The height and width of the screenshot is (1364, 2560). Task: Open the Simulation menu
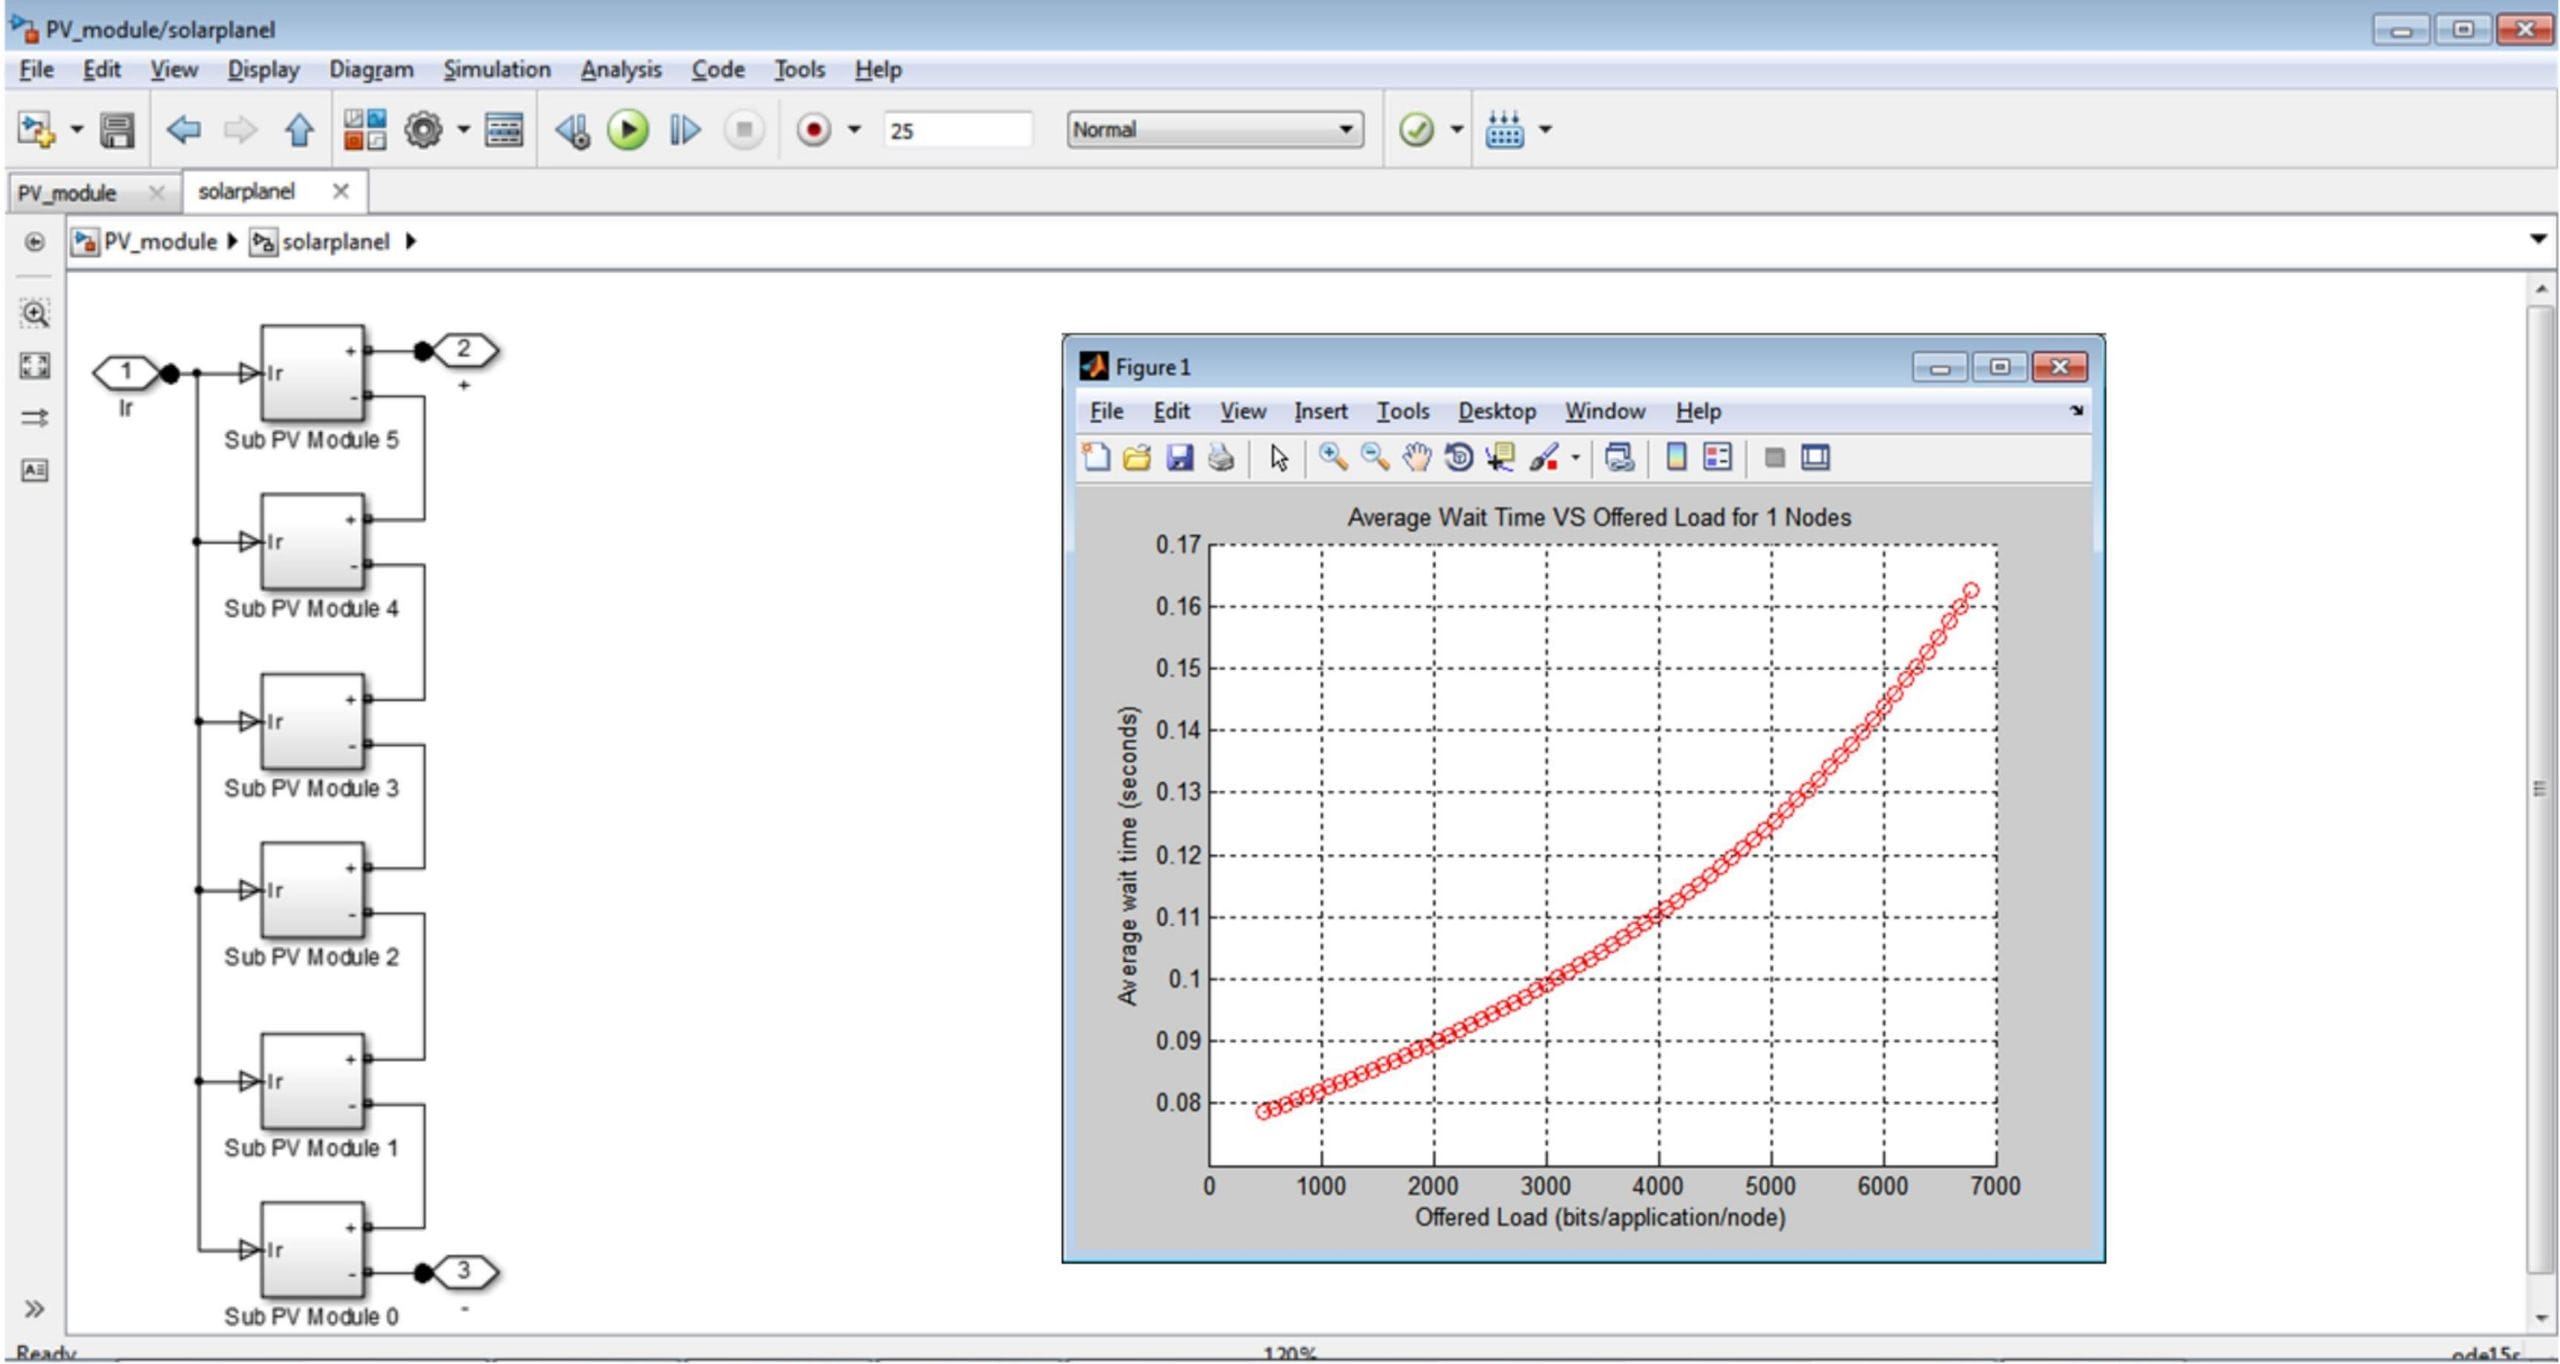click(497, 70)
